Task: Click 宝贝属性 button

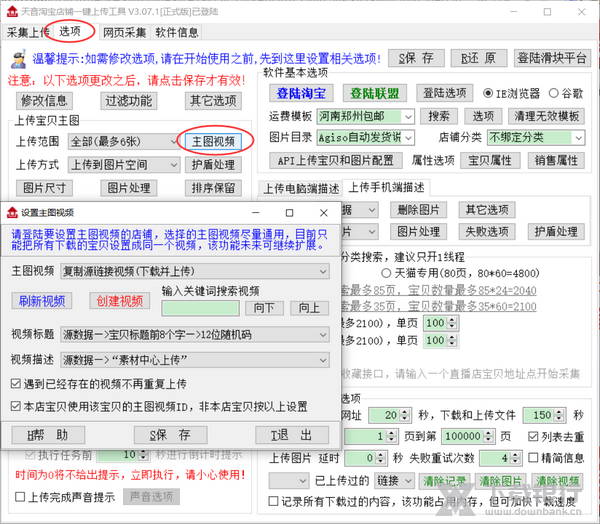Action: [490, 161]
